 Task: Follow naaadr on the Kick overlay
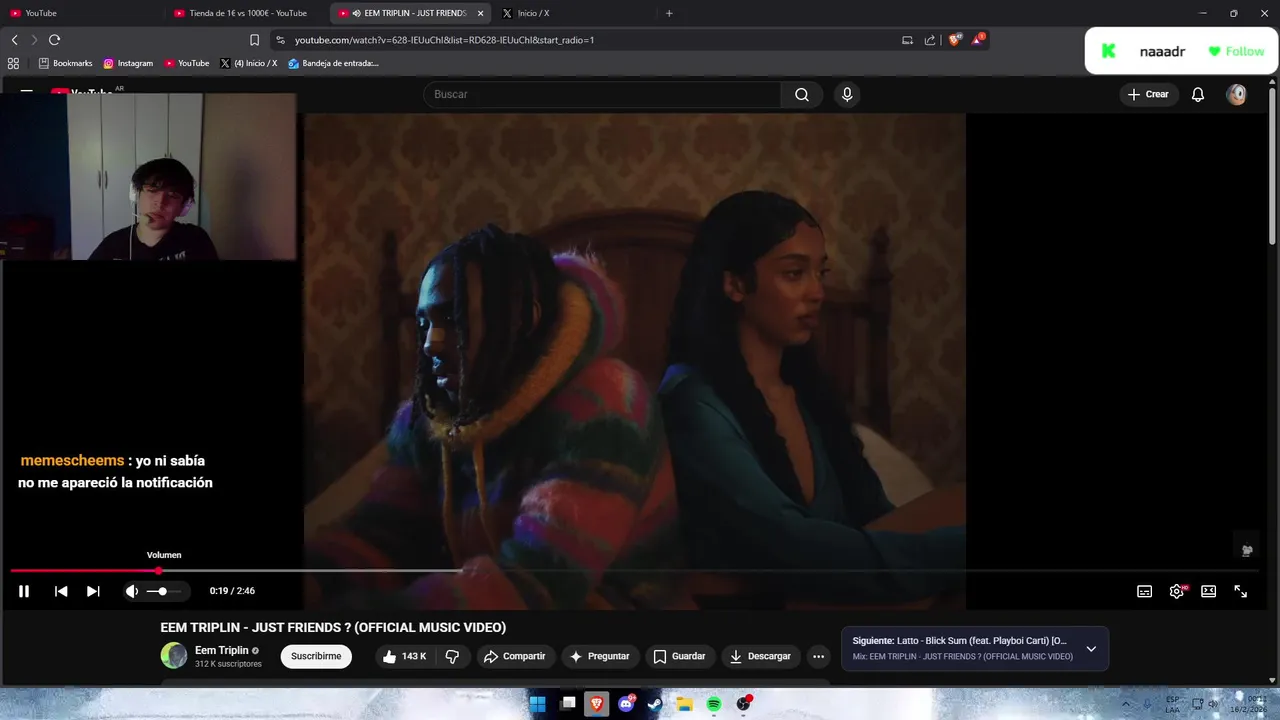[x=1236, y=51]
